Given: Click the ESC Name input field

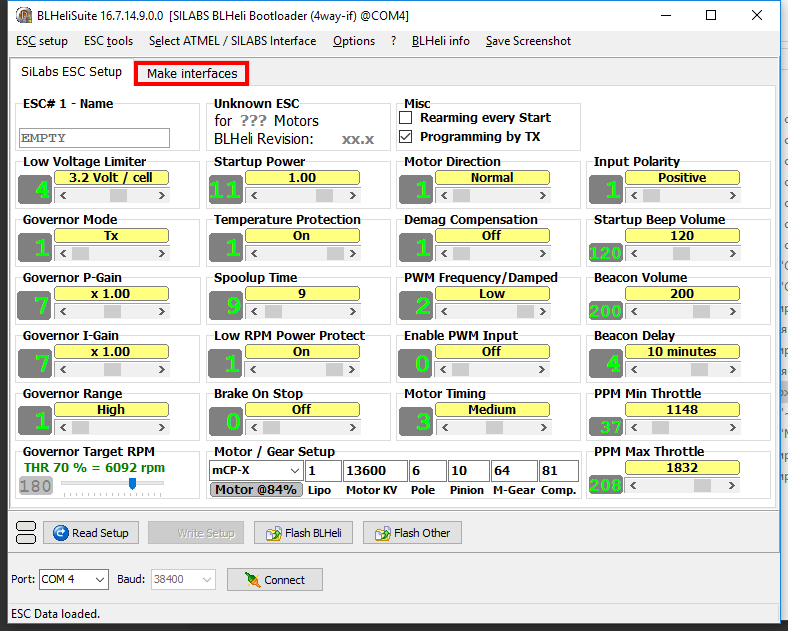Looking at the screenshot, I should (94, 138).
